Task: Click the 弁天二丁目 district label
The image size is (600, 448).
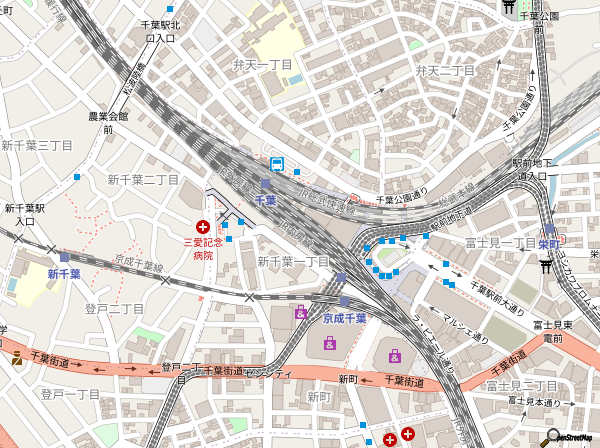Action: tap(444, 70)
